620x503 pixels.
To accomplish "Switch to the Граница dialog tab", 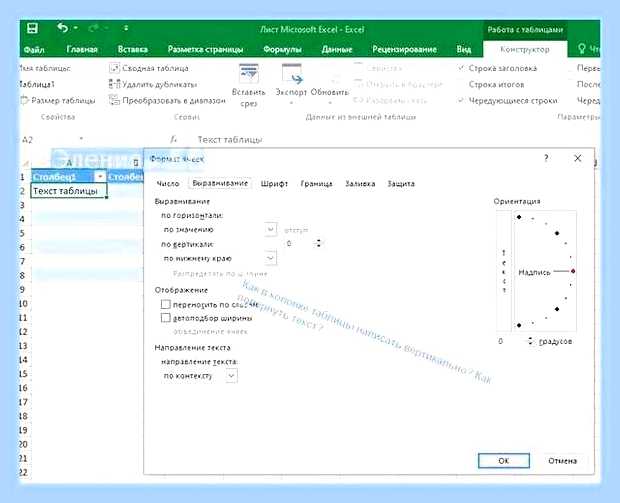I will click(x=316, y=184).
